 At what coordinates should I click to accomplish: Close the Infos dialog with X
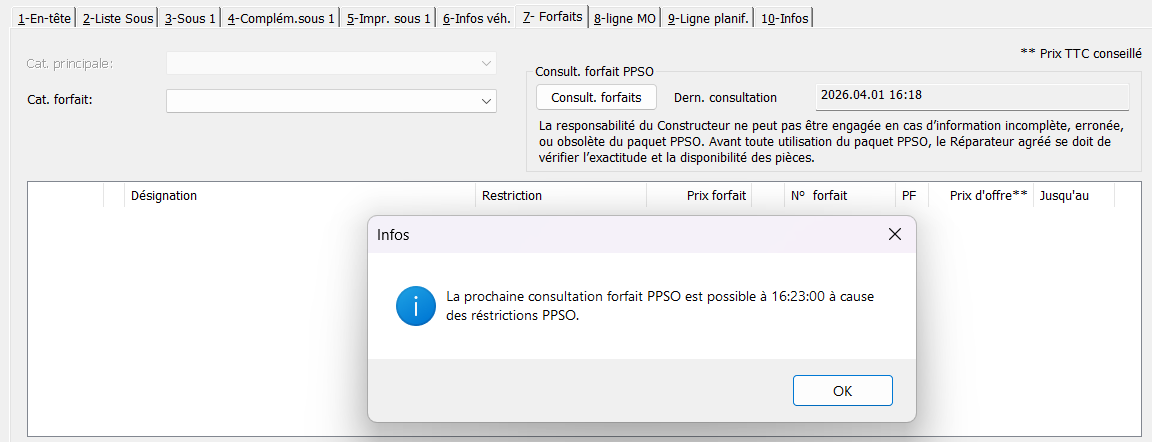[894, 234]
